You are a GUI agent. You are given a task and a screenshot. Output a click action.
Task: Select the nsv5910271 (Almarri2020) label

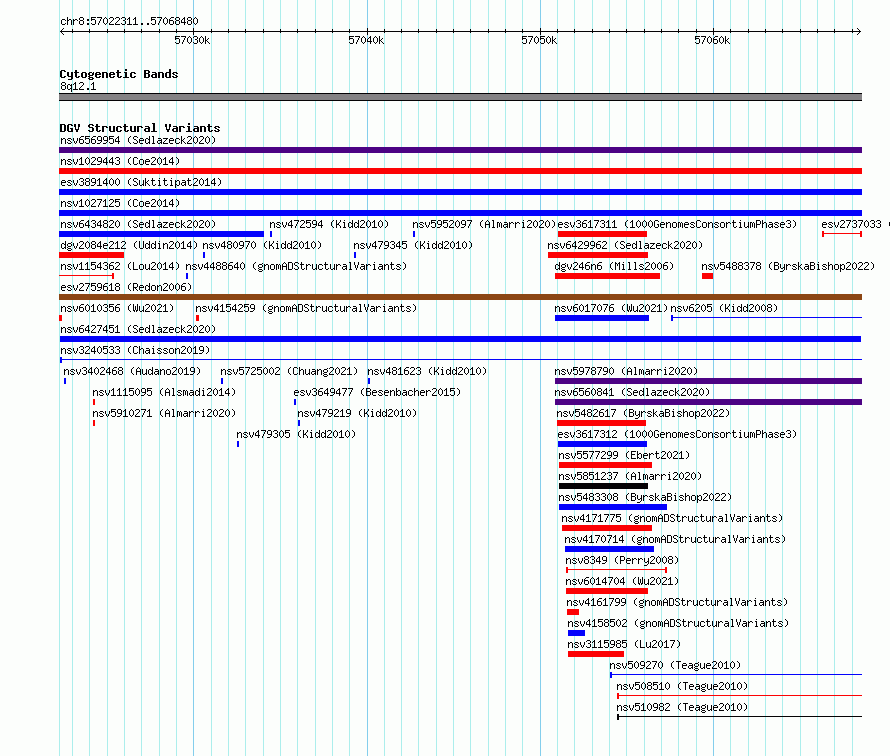164,413
